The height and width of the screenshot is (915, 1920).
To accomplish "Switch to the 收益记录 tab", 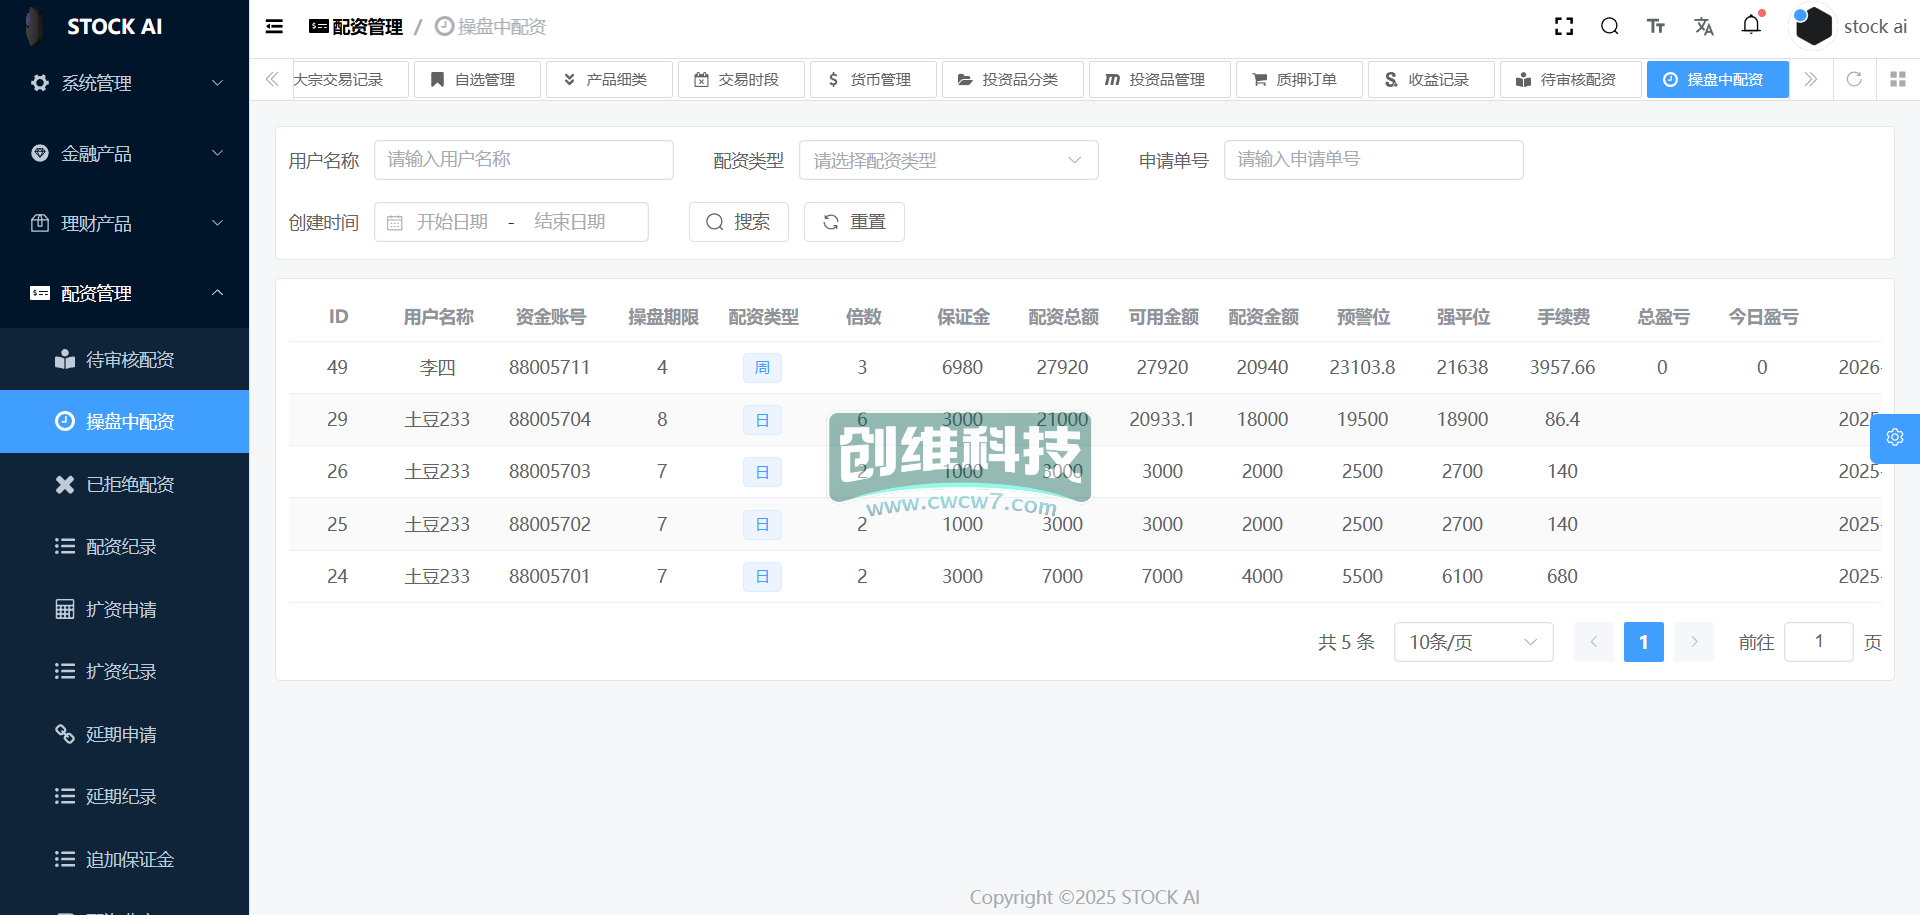I will (x=1430, y=79).
